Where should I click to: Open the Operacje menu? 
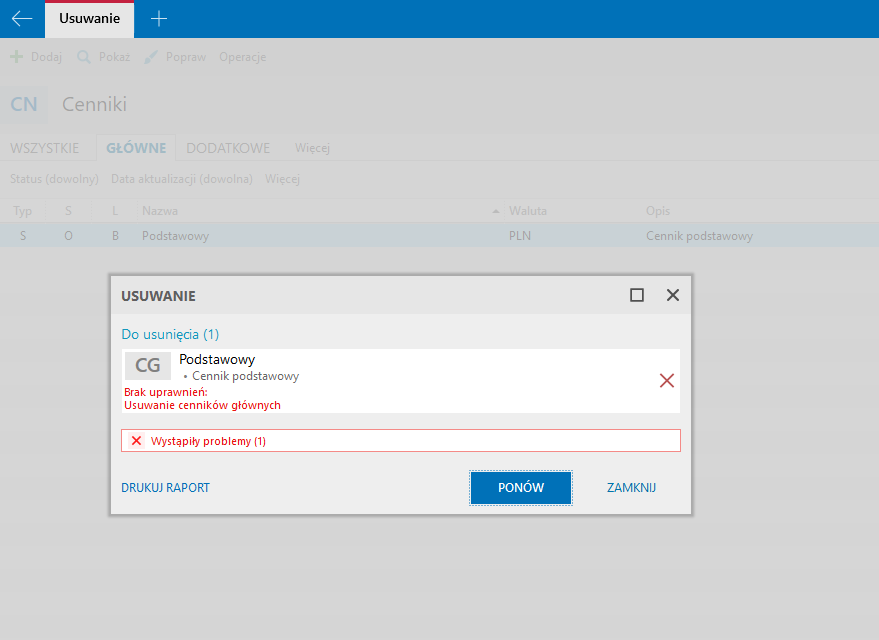(242, 57)
